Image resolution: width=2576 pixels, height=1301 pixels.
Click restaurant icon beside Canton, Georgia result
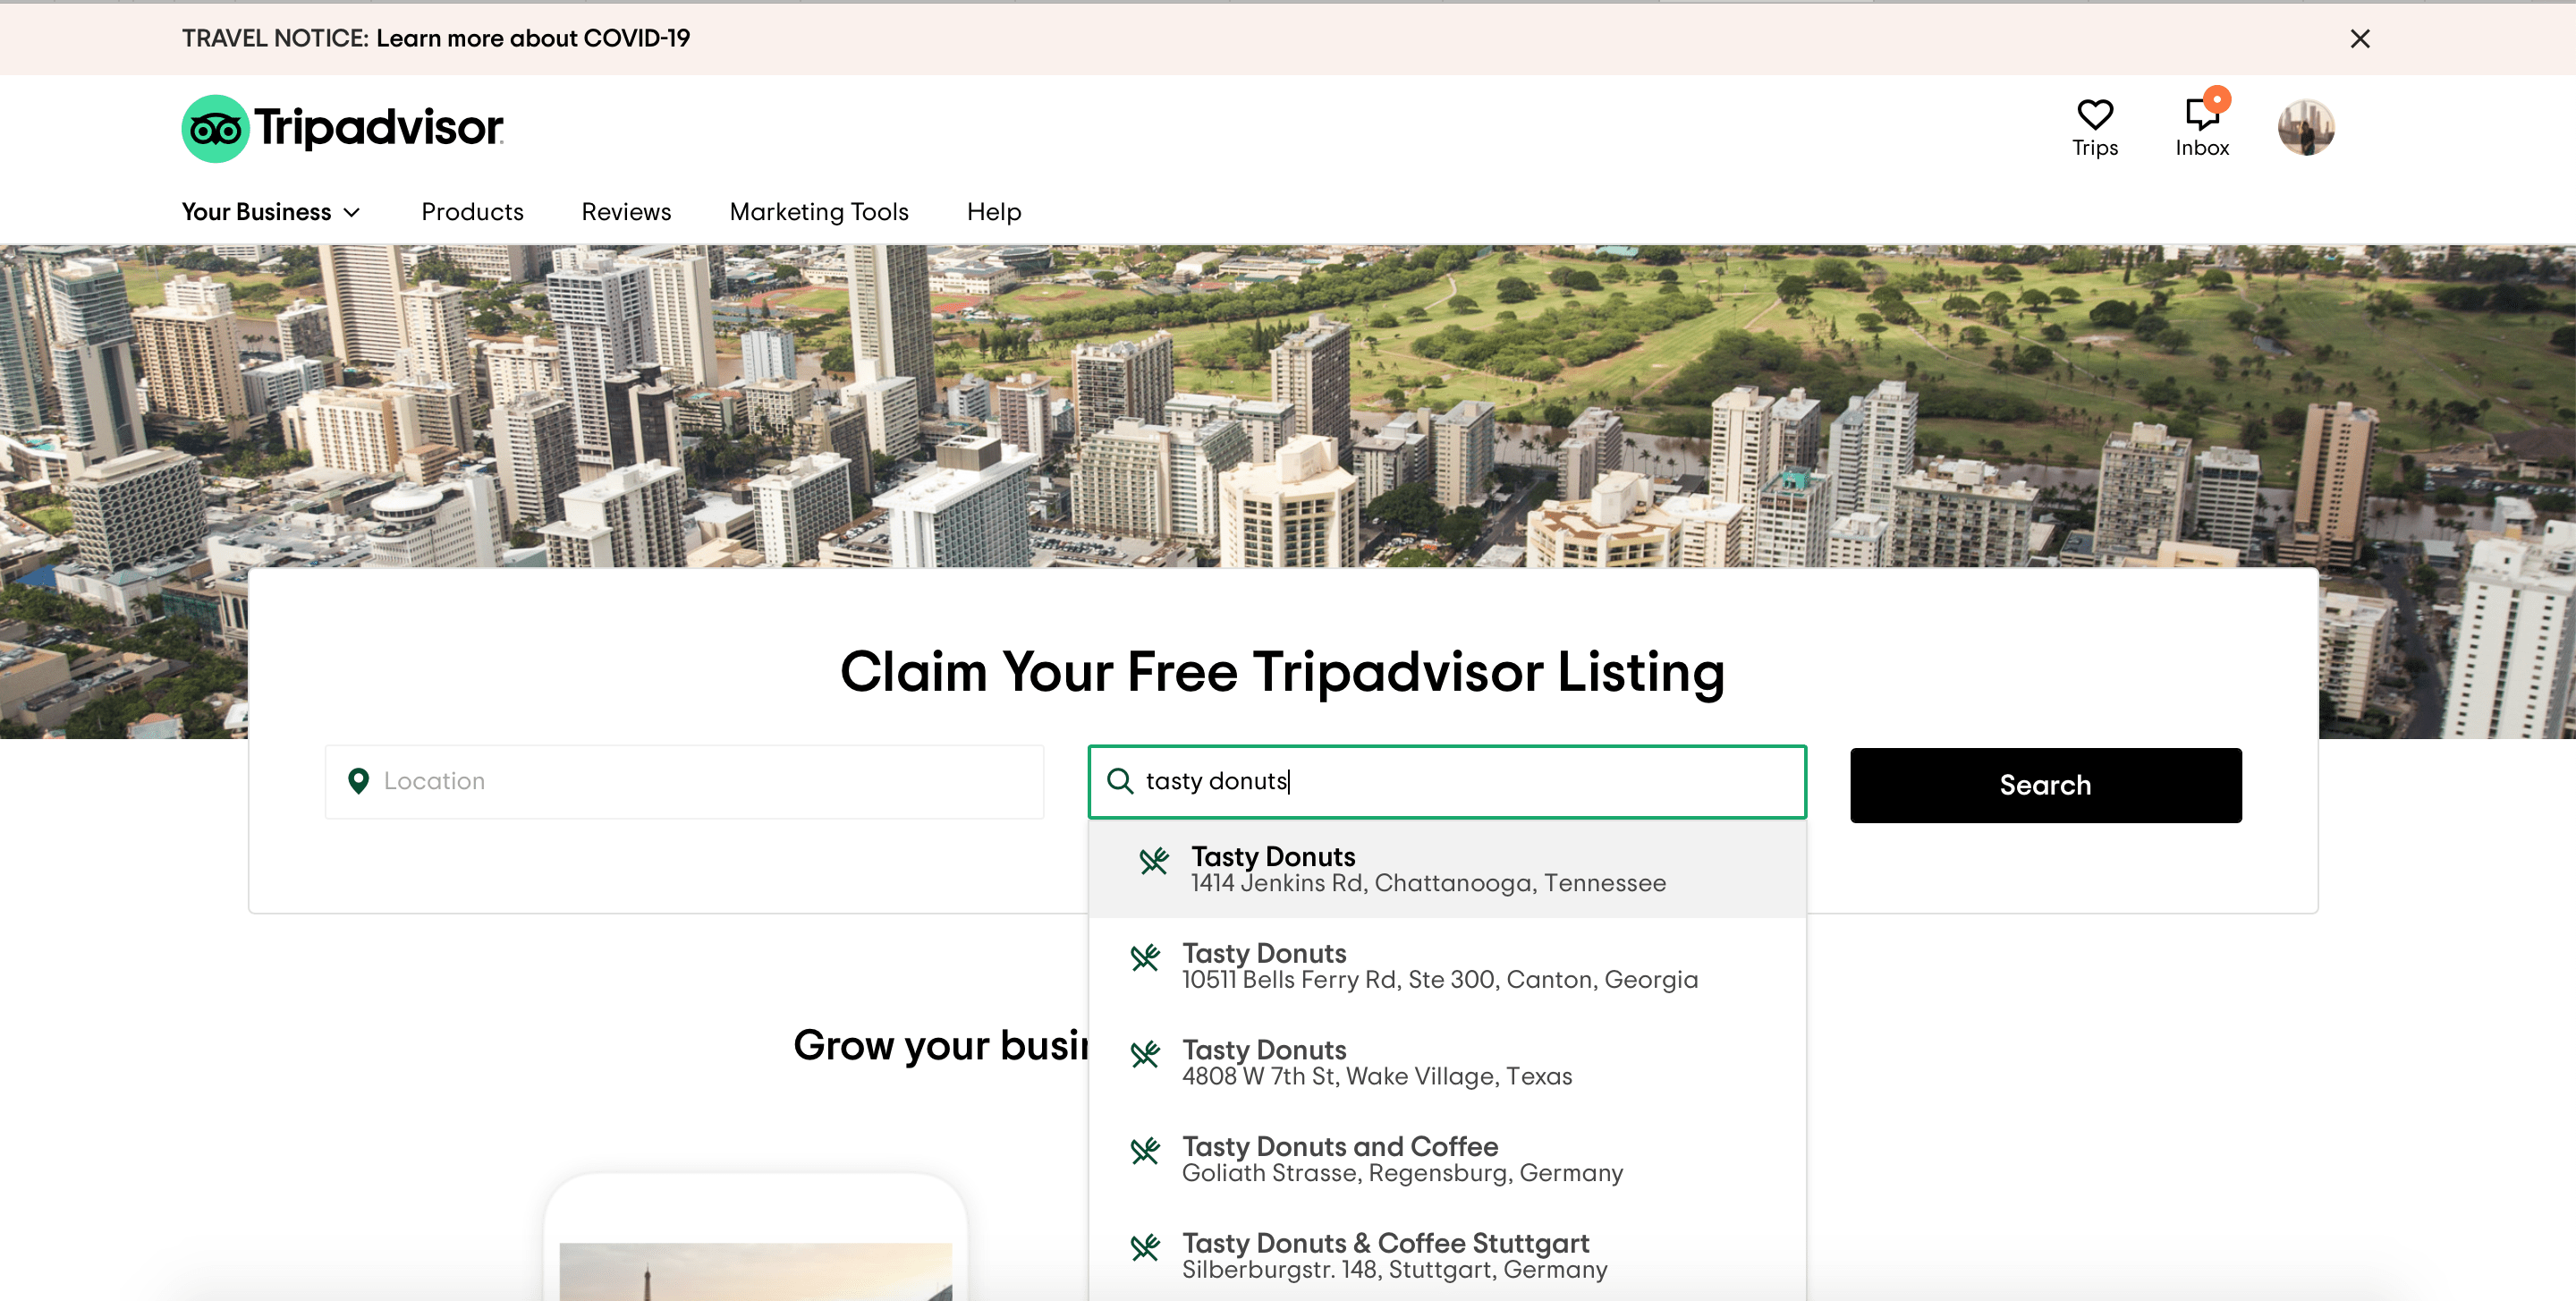pyautogui.click(x=1145, y=957)
